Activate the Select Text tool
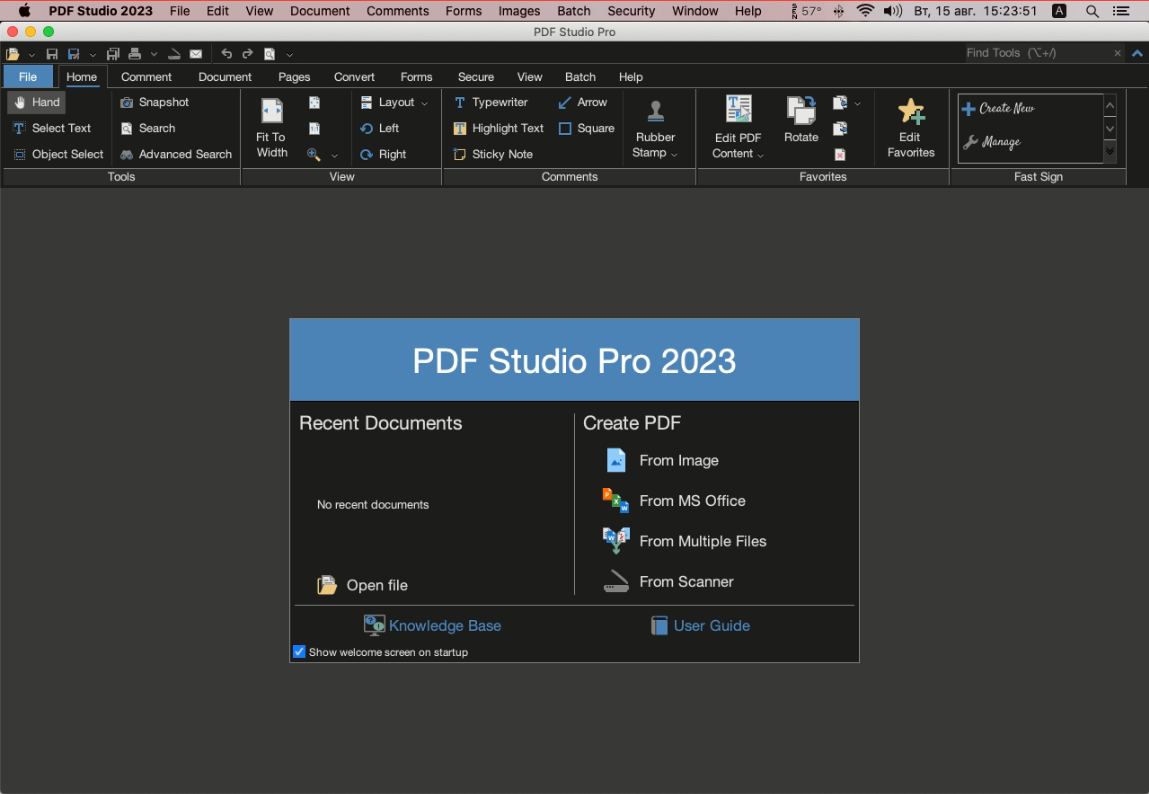This screenshot has height=794, width=1149. click(51, 128)
